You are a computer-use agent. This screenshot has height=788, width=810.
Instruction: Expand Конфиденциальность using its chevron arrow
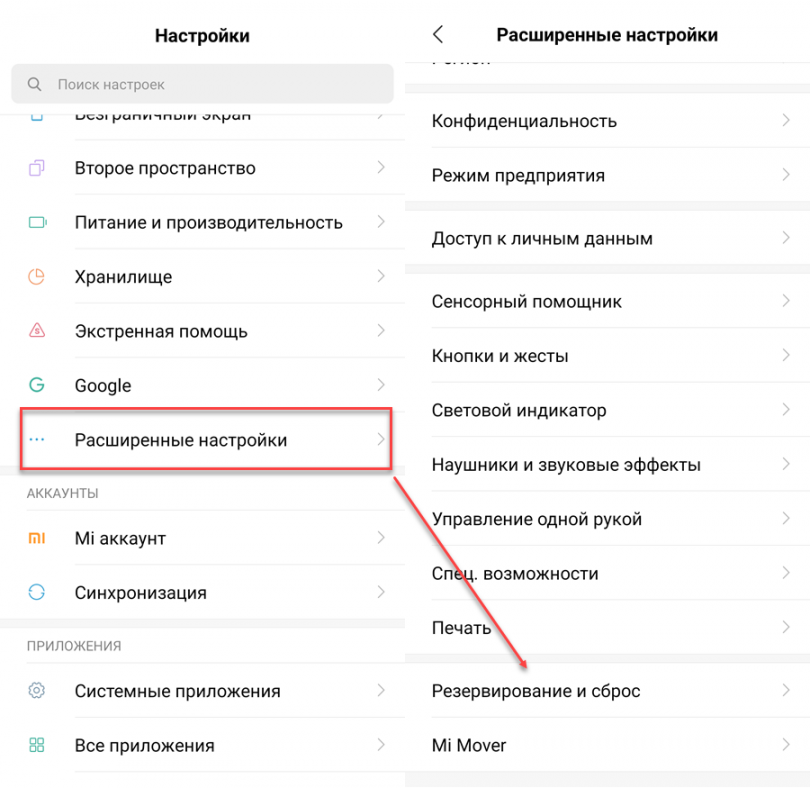pyautogui.click(x=786, y=121)
